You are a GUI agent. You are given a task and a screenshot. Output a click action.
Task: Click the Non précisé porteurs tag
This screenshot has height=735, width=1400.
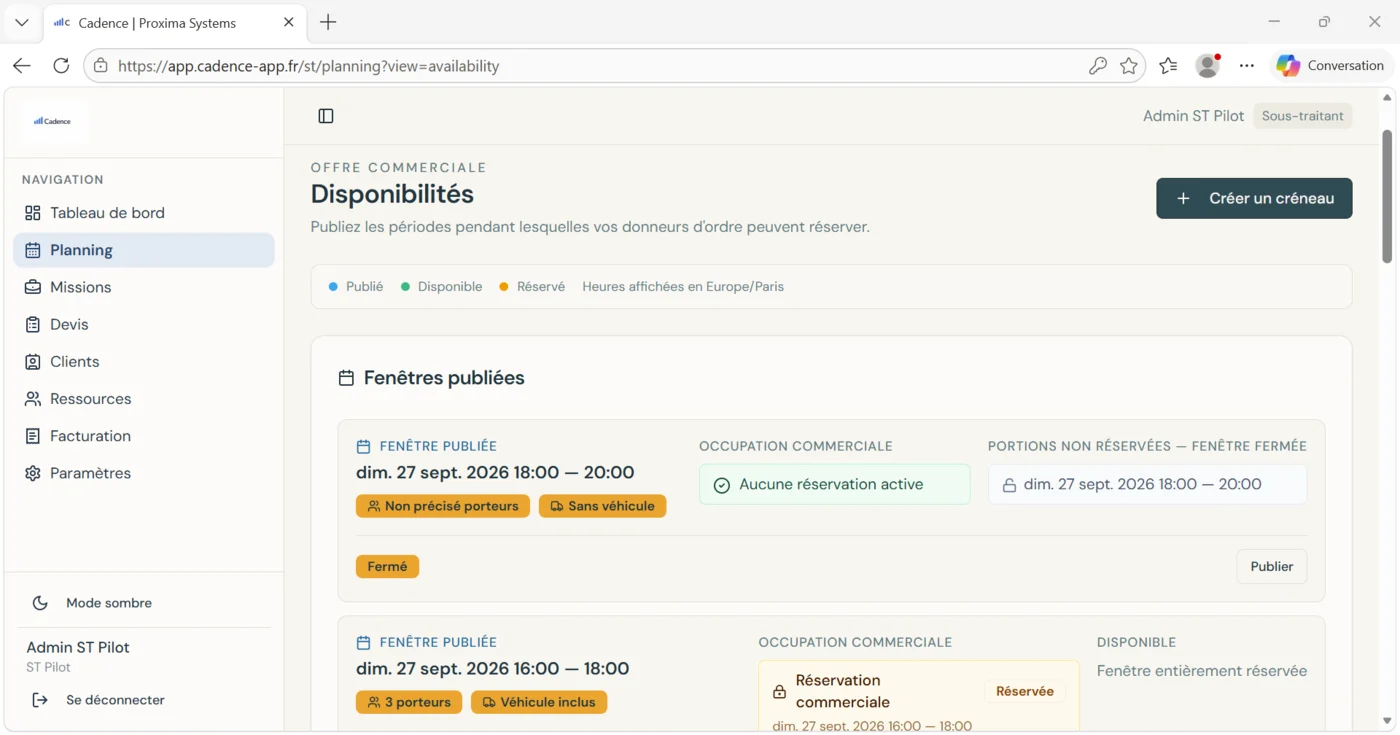(443, 506)
